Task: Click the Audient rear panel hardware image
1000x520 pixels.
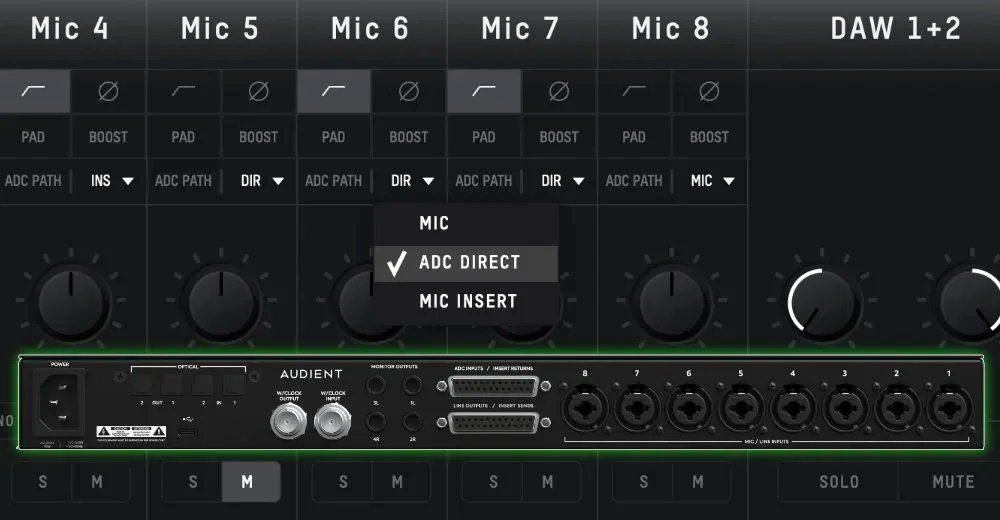Action: [x=501, y=403]
